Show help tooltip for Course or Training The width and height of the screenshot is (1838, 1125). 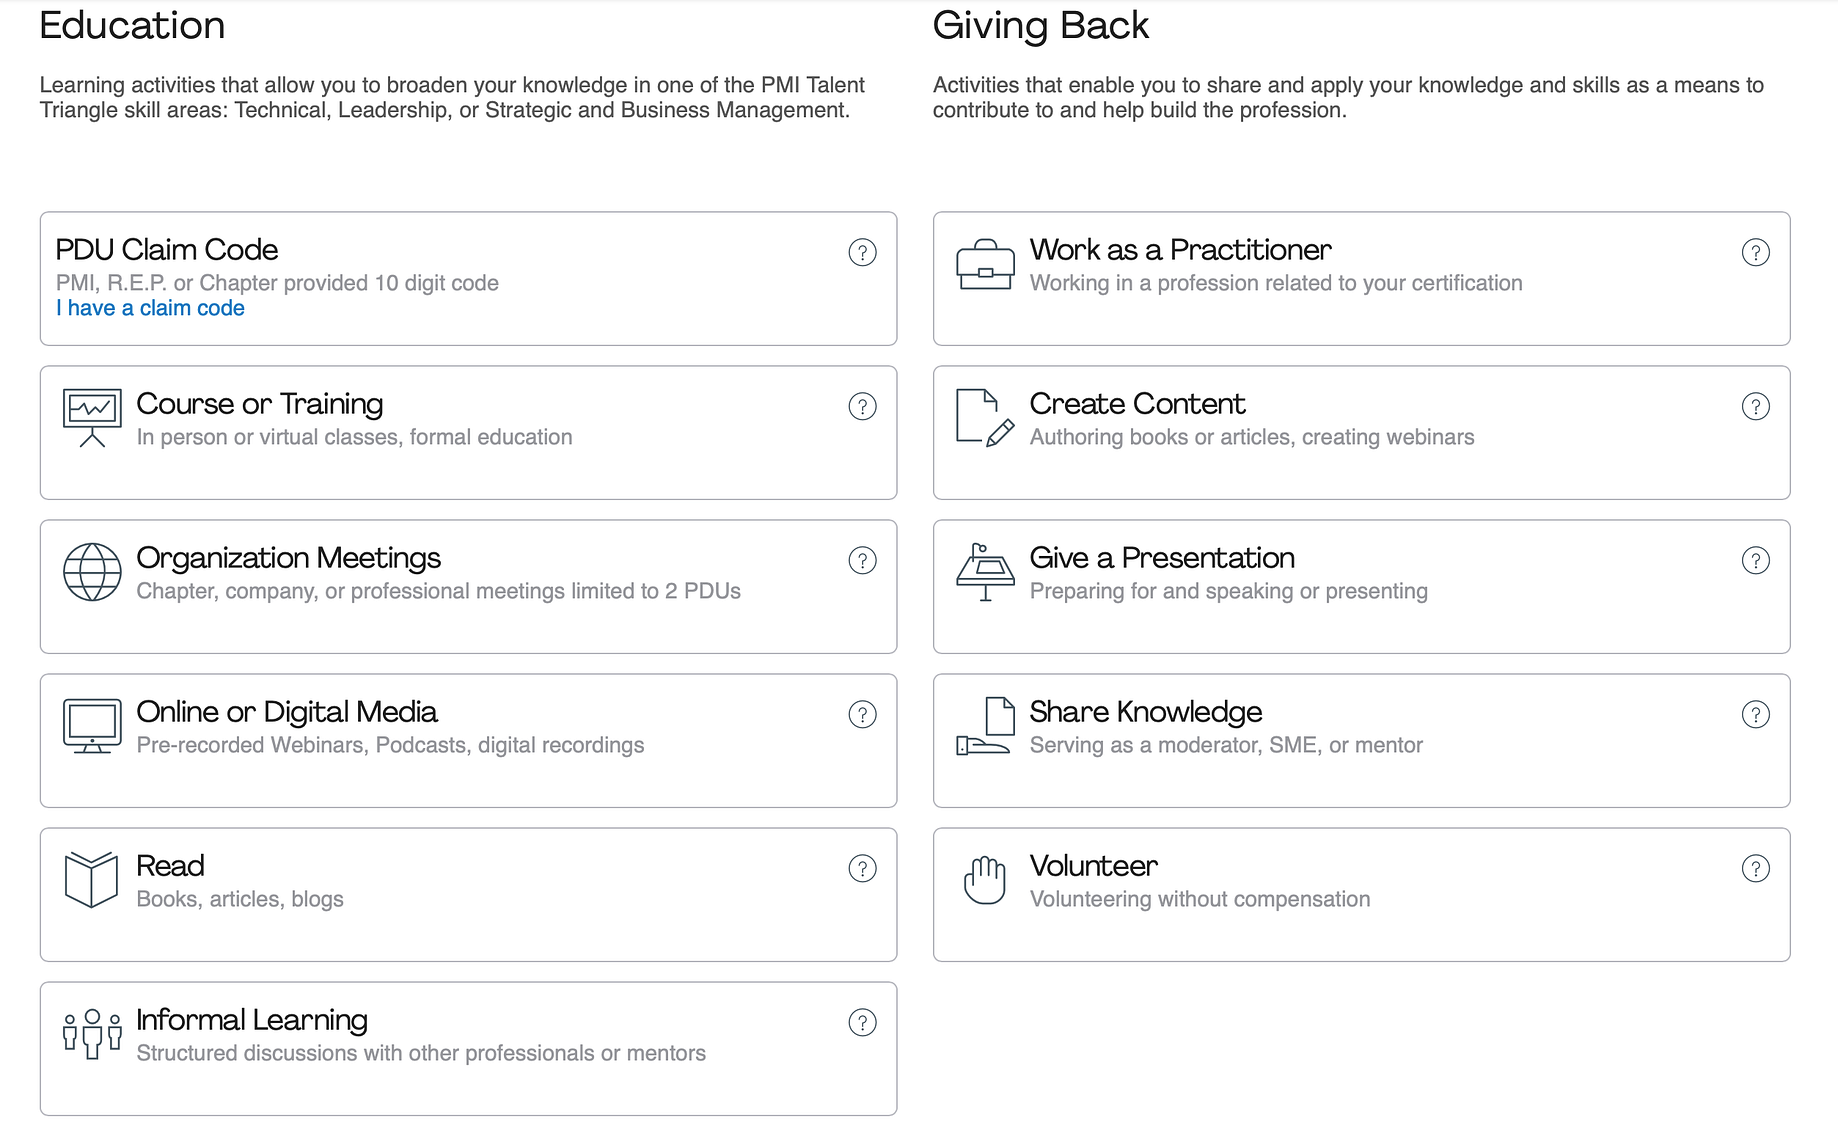tap(862, 406)
